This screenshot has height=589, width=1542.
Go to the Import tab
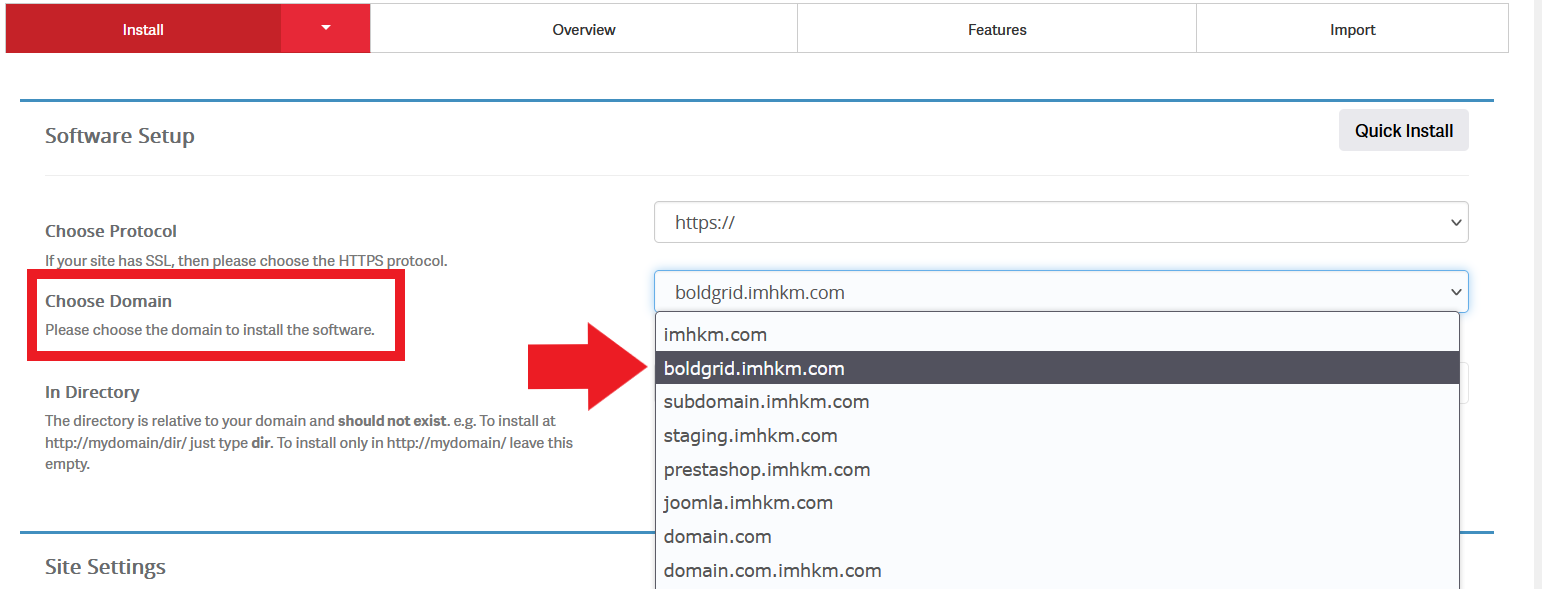coord(1352,29)
